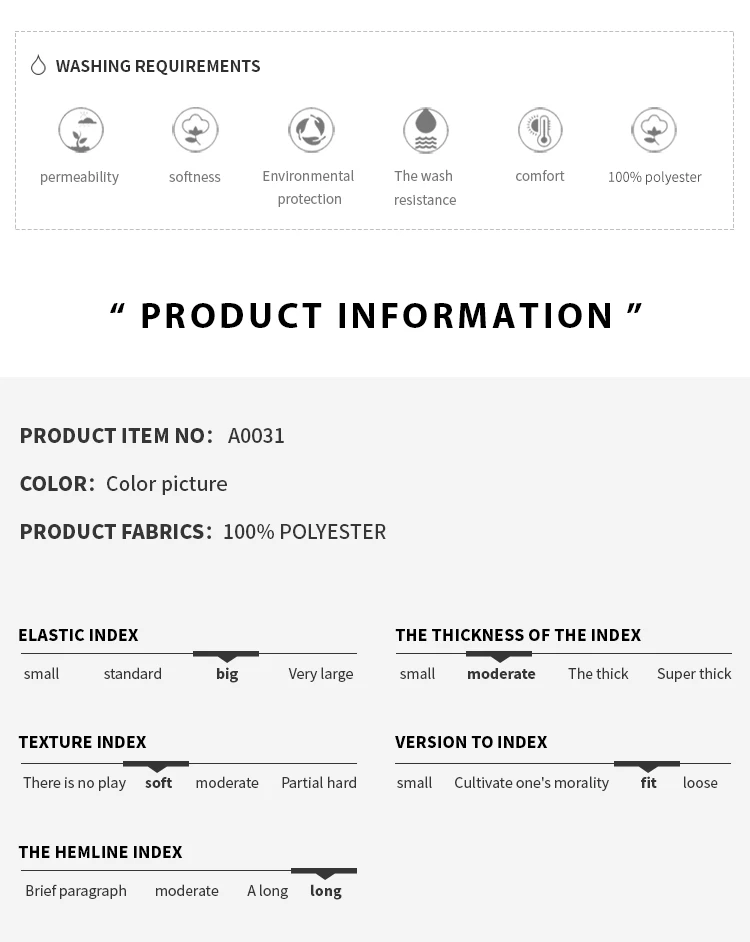Screen dimensions: 750x942
Task: Click 'fit' on the Version Index
Action: point(648,783)
